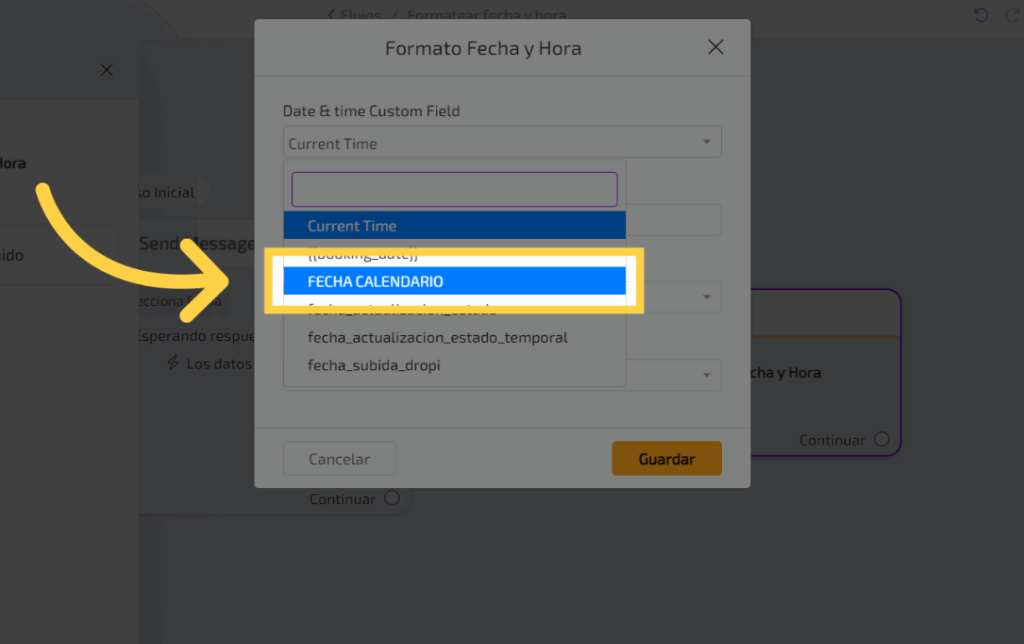Choose the fecha_subida_dropi option
The width and height of the screenshot is (1024, 644).
coord(374,365)
